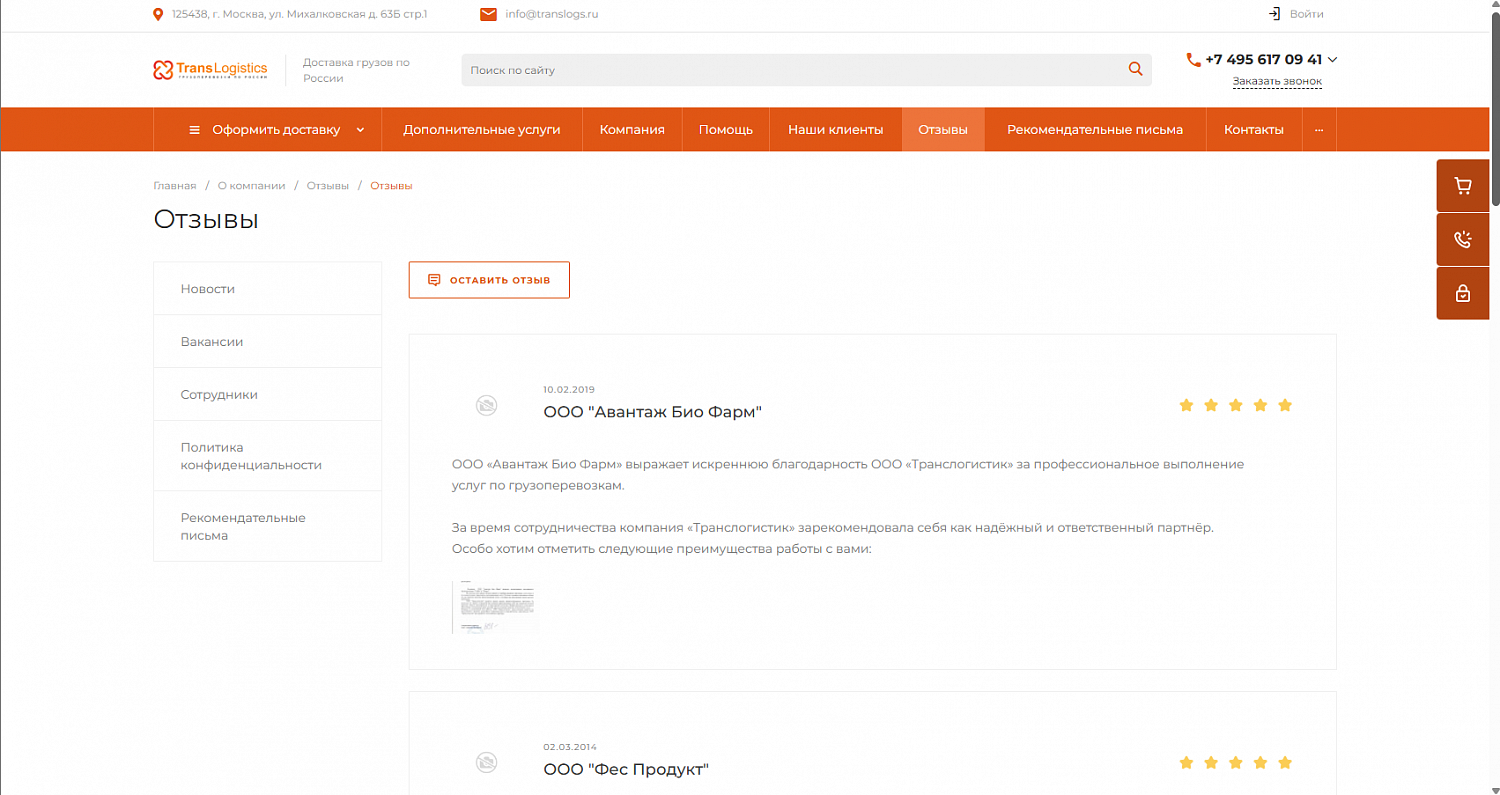
Task: Click the first Отзывы breadcrumb link
Action: (x=328, y=186)
